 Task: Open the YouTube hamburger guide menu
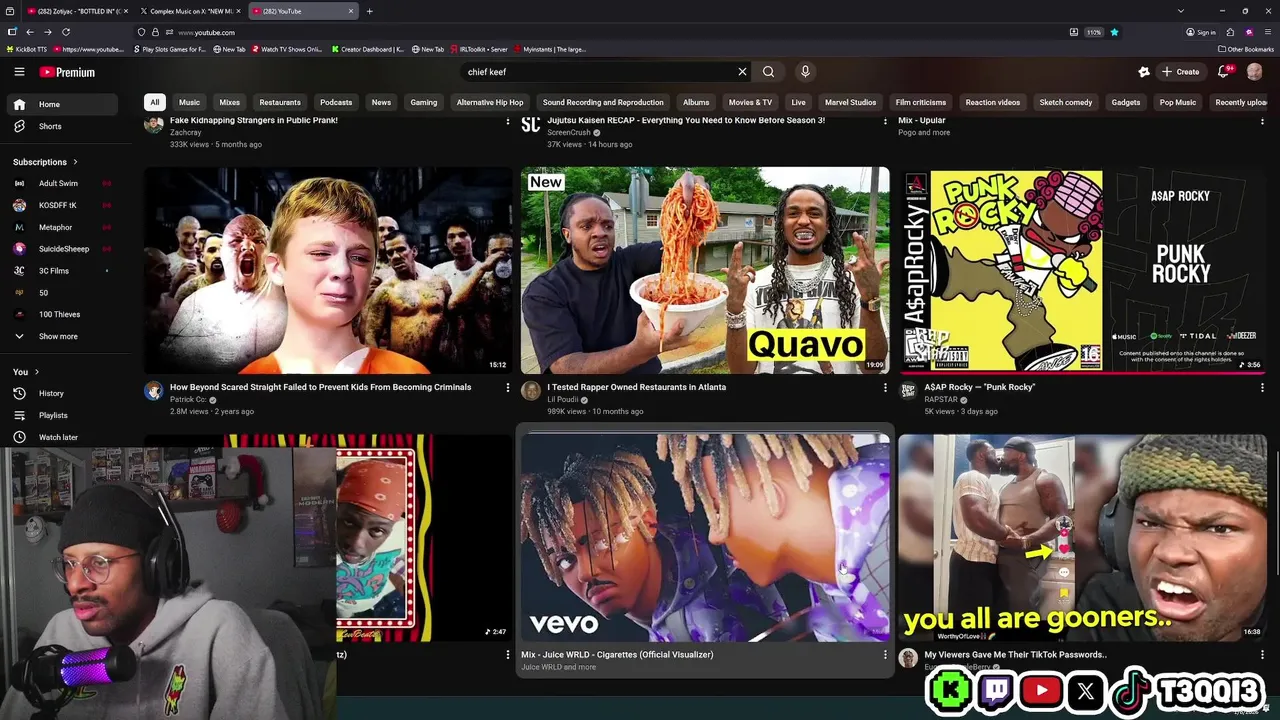[19, 72]
